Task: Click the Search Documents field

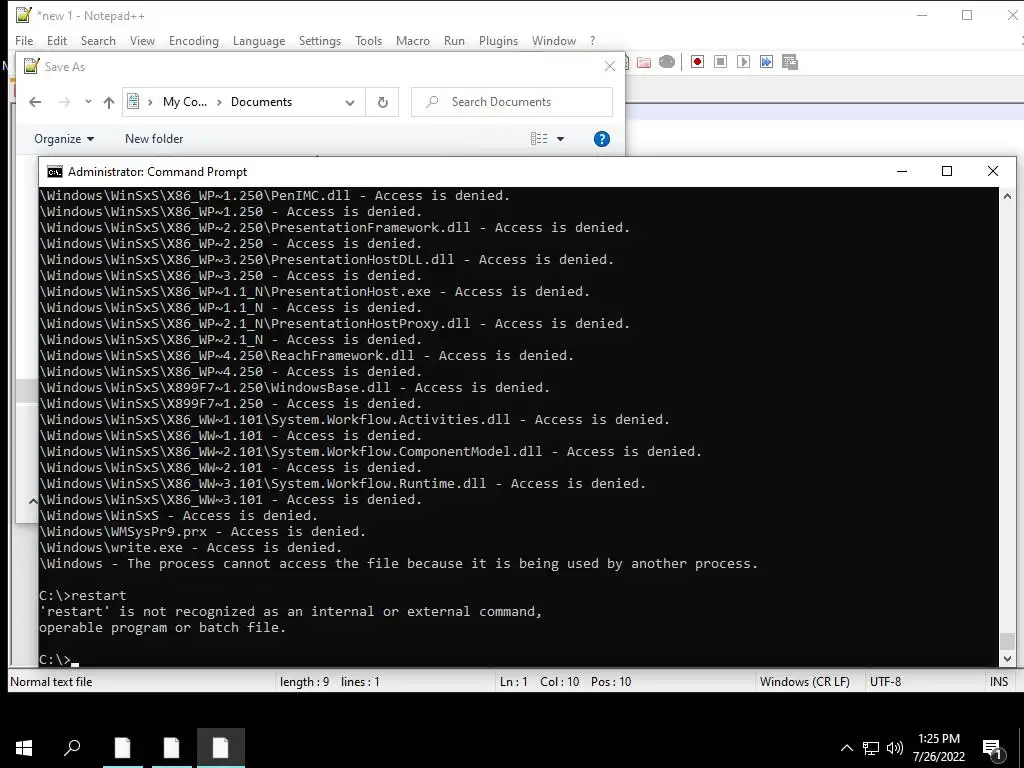Action: point(512,102)
